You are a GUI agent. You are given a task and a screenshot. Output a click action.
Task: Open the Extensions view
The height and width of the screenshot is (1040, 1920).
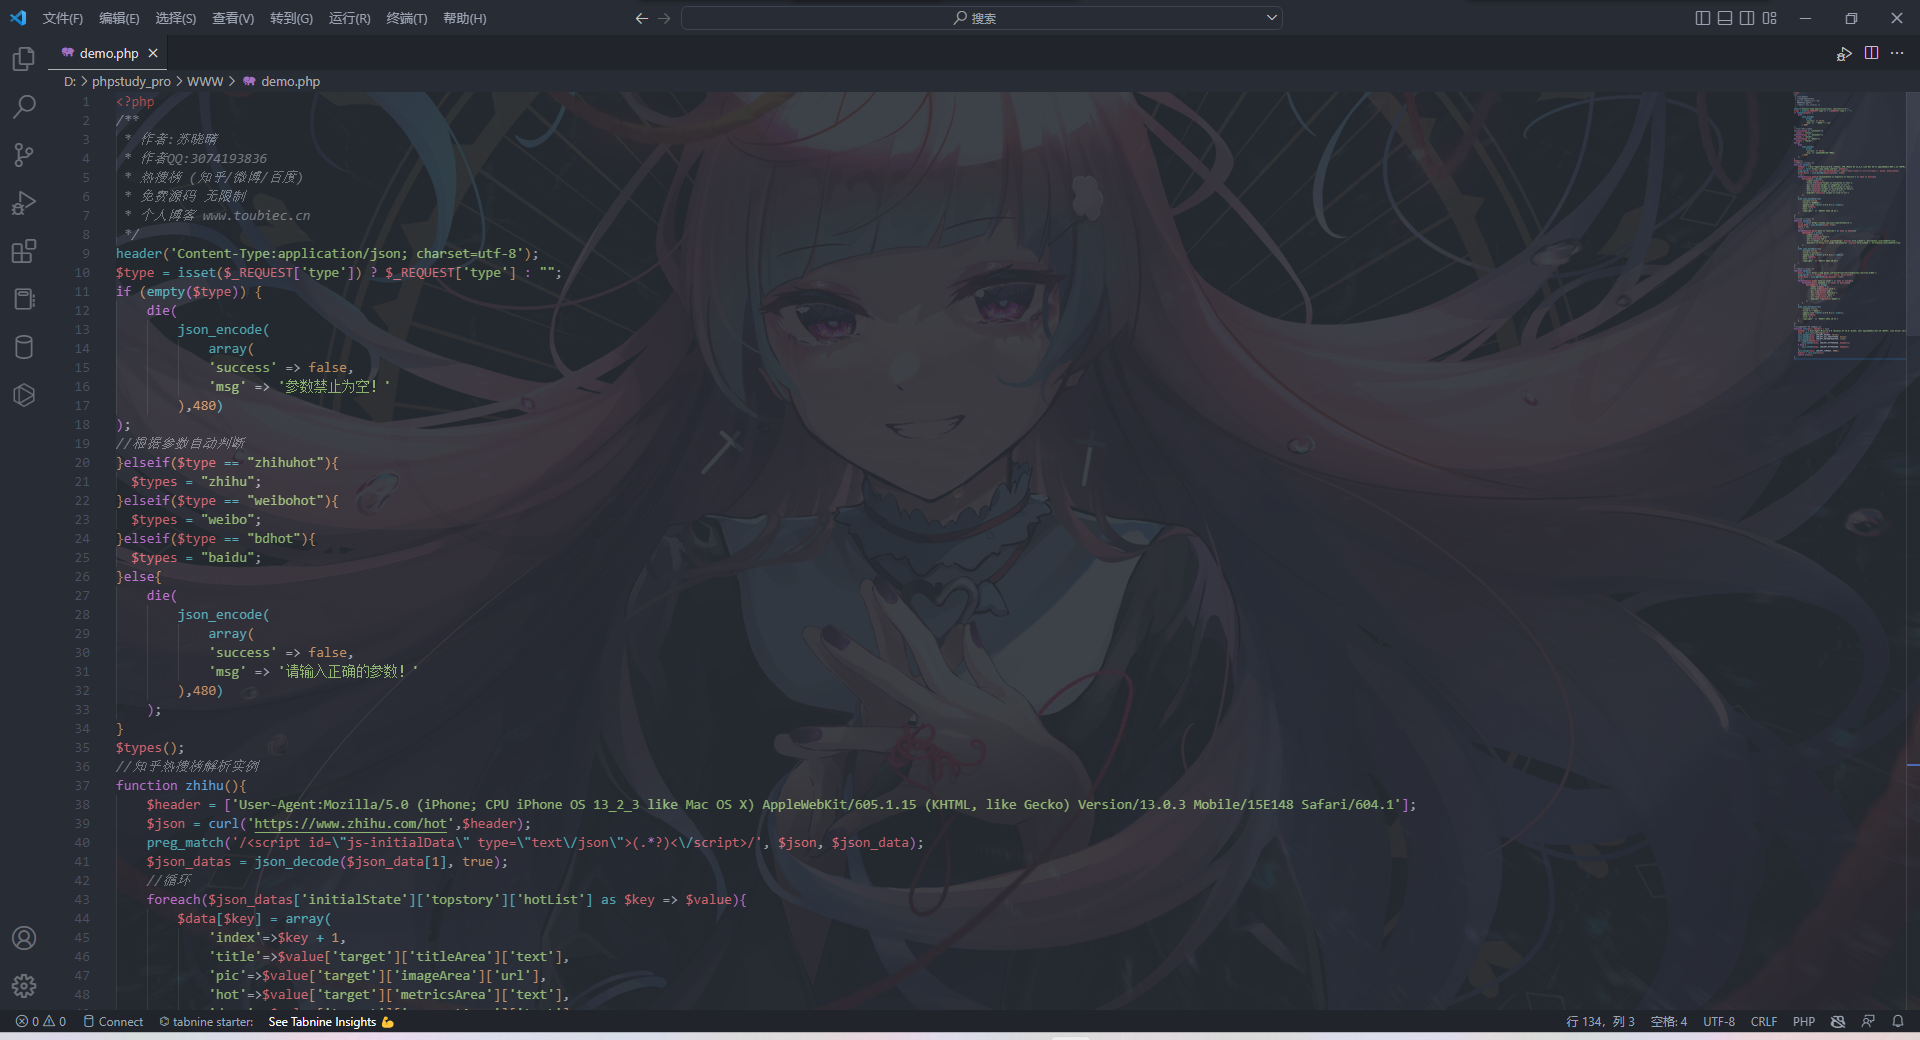(24, 251)
